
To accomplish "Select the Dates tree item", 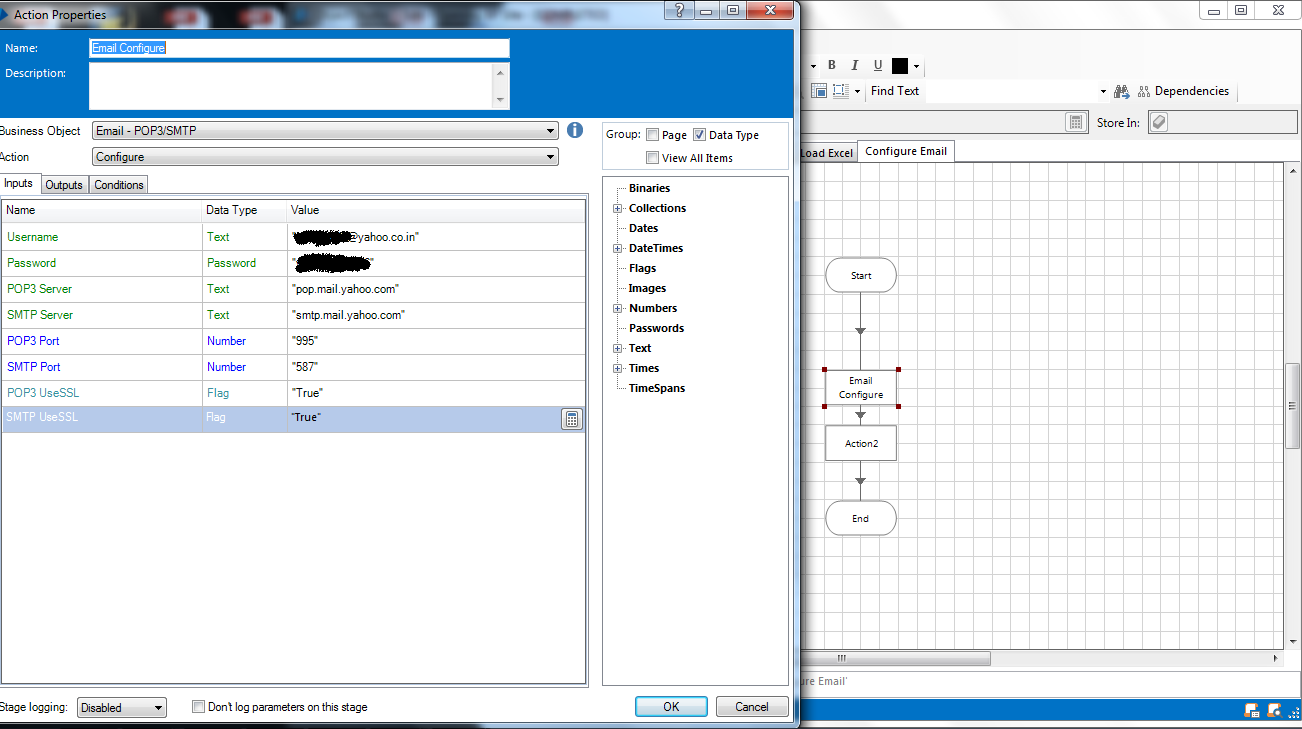I will [x=643, y=228].
